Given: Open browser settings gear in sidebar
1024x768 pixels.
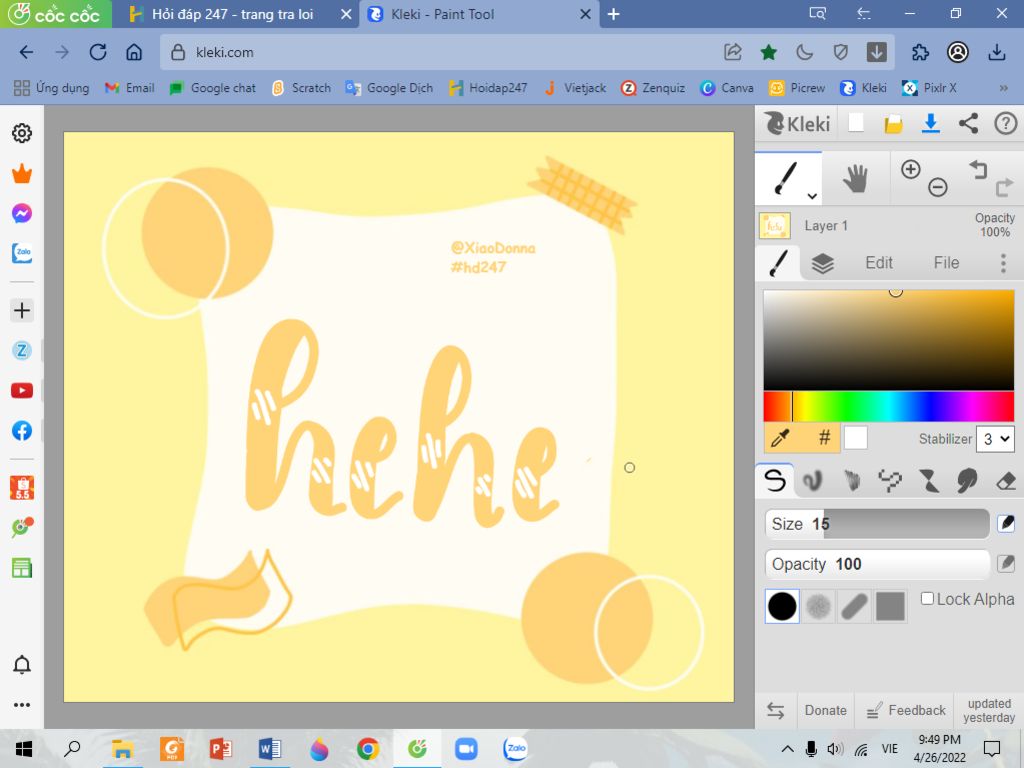Looking at the screenshot, I should (22, 133).
